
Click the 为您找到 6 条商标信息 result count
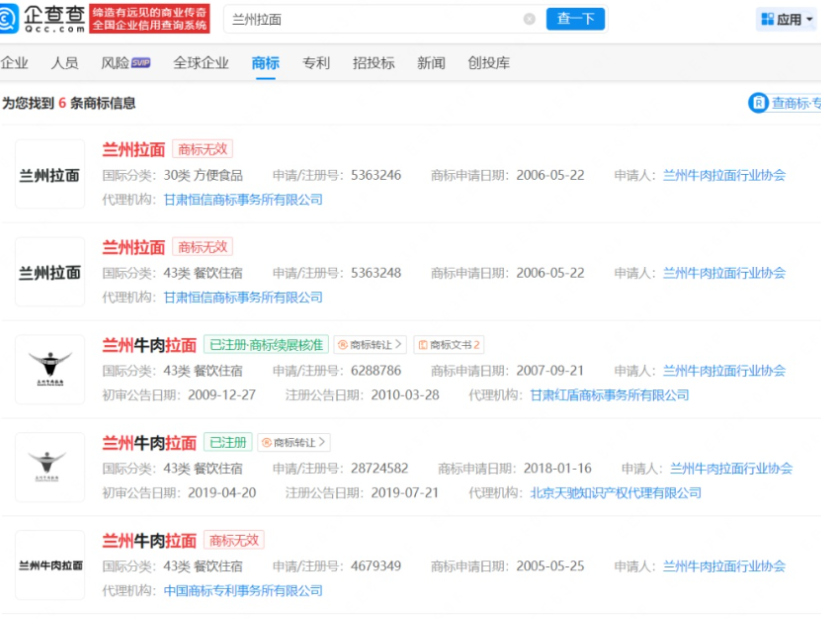tap(69, 103)
